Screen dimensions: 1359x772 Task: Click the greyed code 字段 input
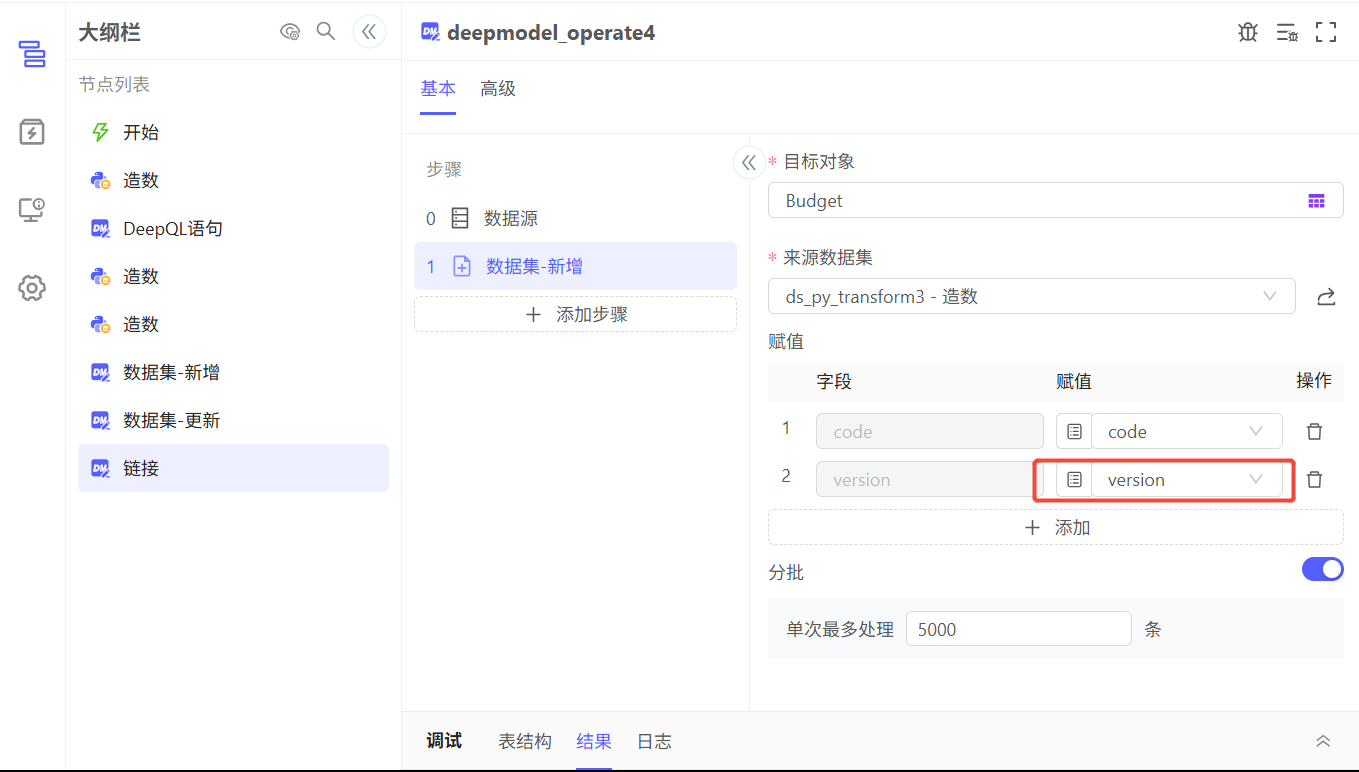[930, 432]
